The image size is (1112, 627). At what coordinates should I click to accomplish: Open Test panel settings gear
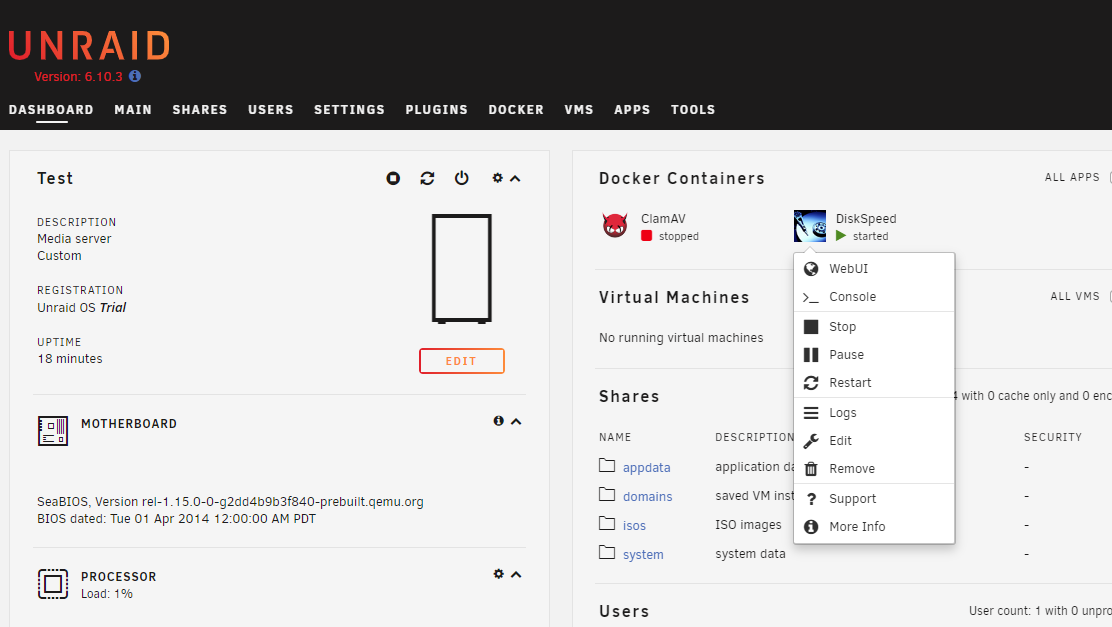click(x=498, y=178)
